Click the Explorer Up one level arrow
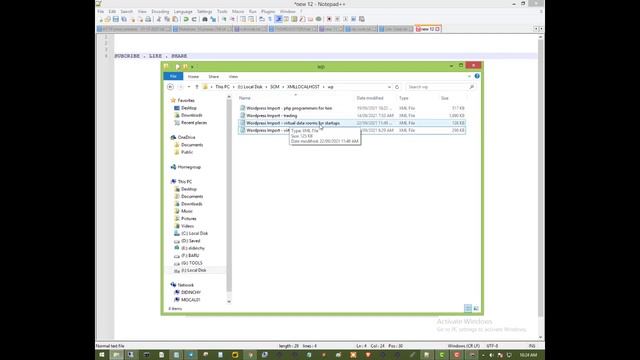The height and width of the screenshot is (360, 640). click(197, 87)
